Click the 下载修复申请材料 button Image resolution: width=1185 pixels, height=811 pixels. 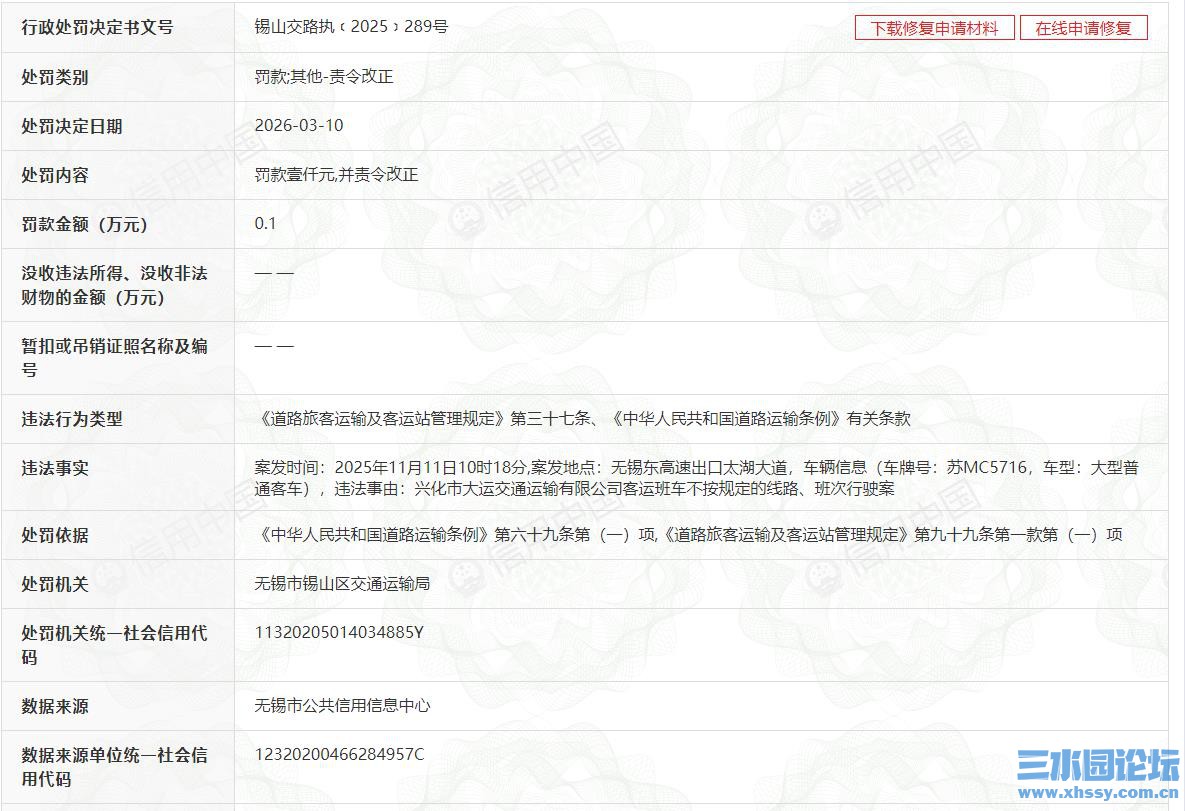[x=932, y=27]
